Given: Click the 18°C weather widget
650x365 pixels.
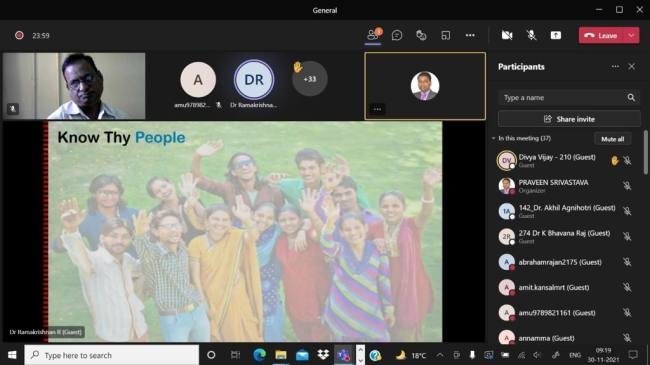Looking at the screenshot, I should pyautogui.click(x=411, y=355).
